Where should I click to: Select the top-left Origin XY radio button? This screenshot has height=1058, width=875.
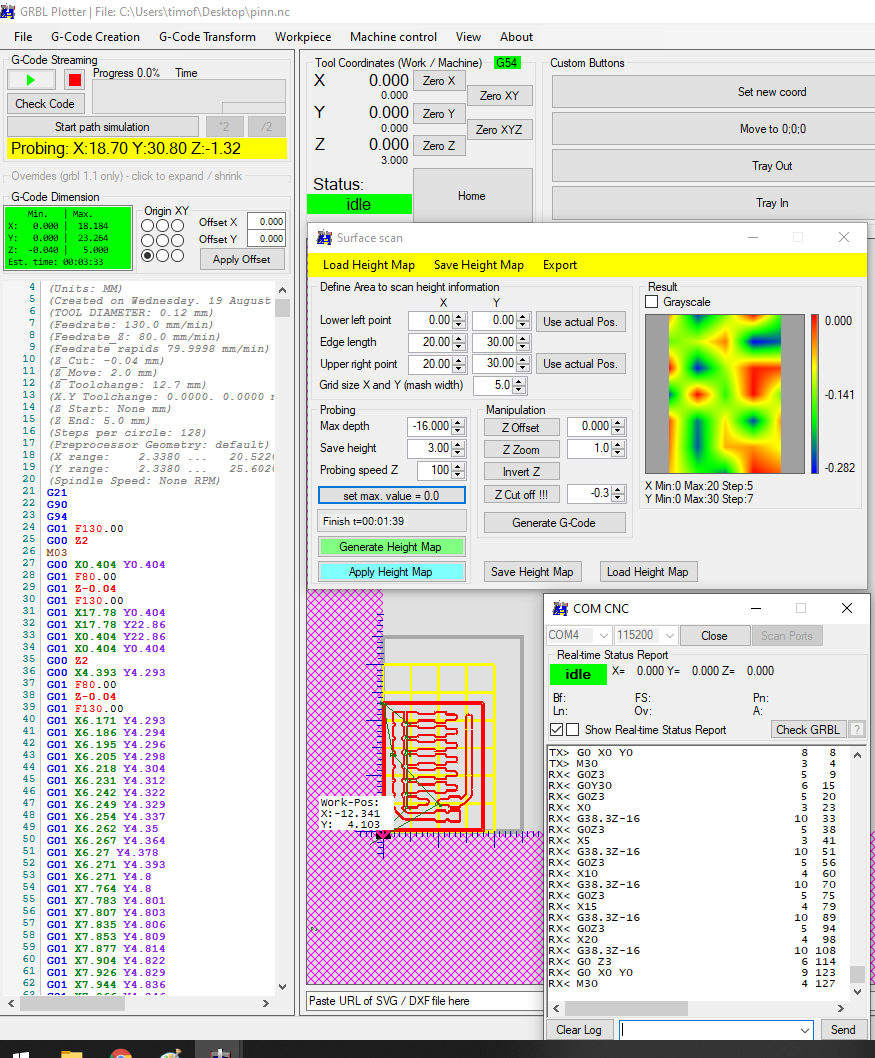(x=148, y=225)
